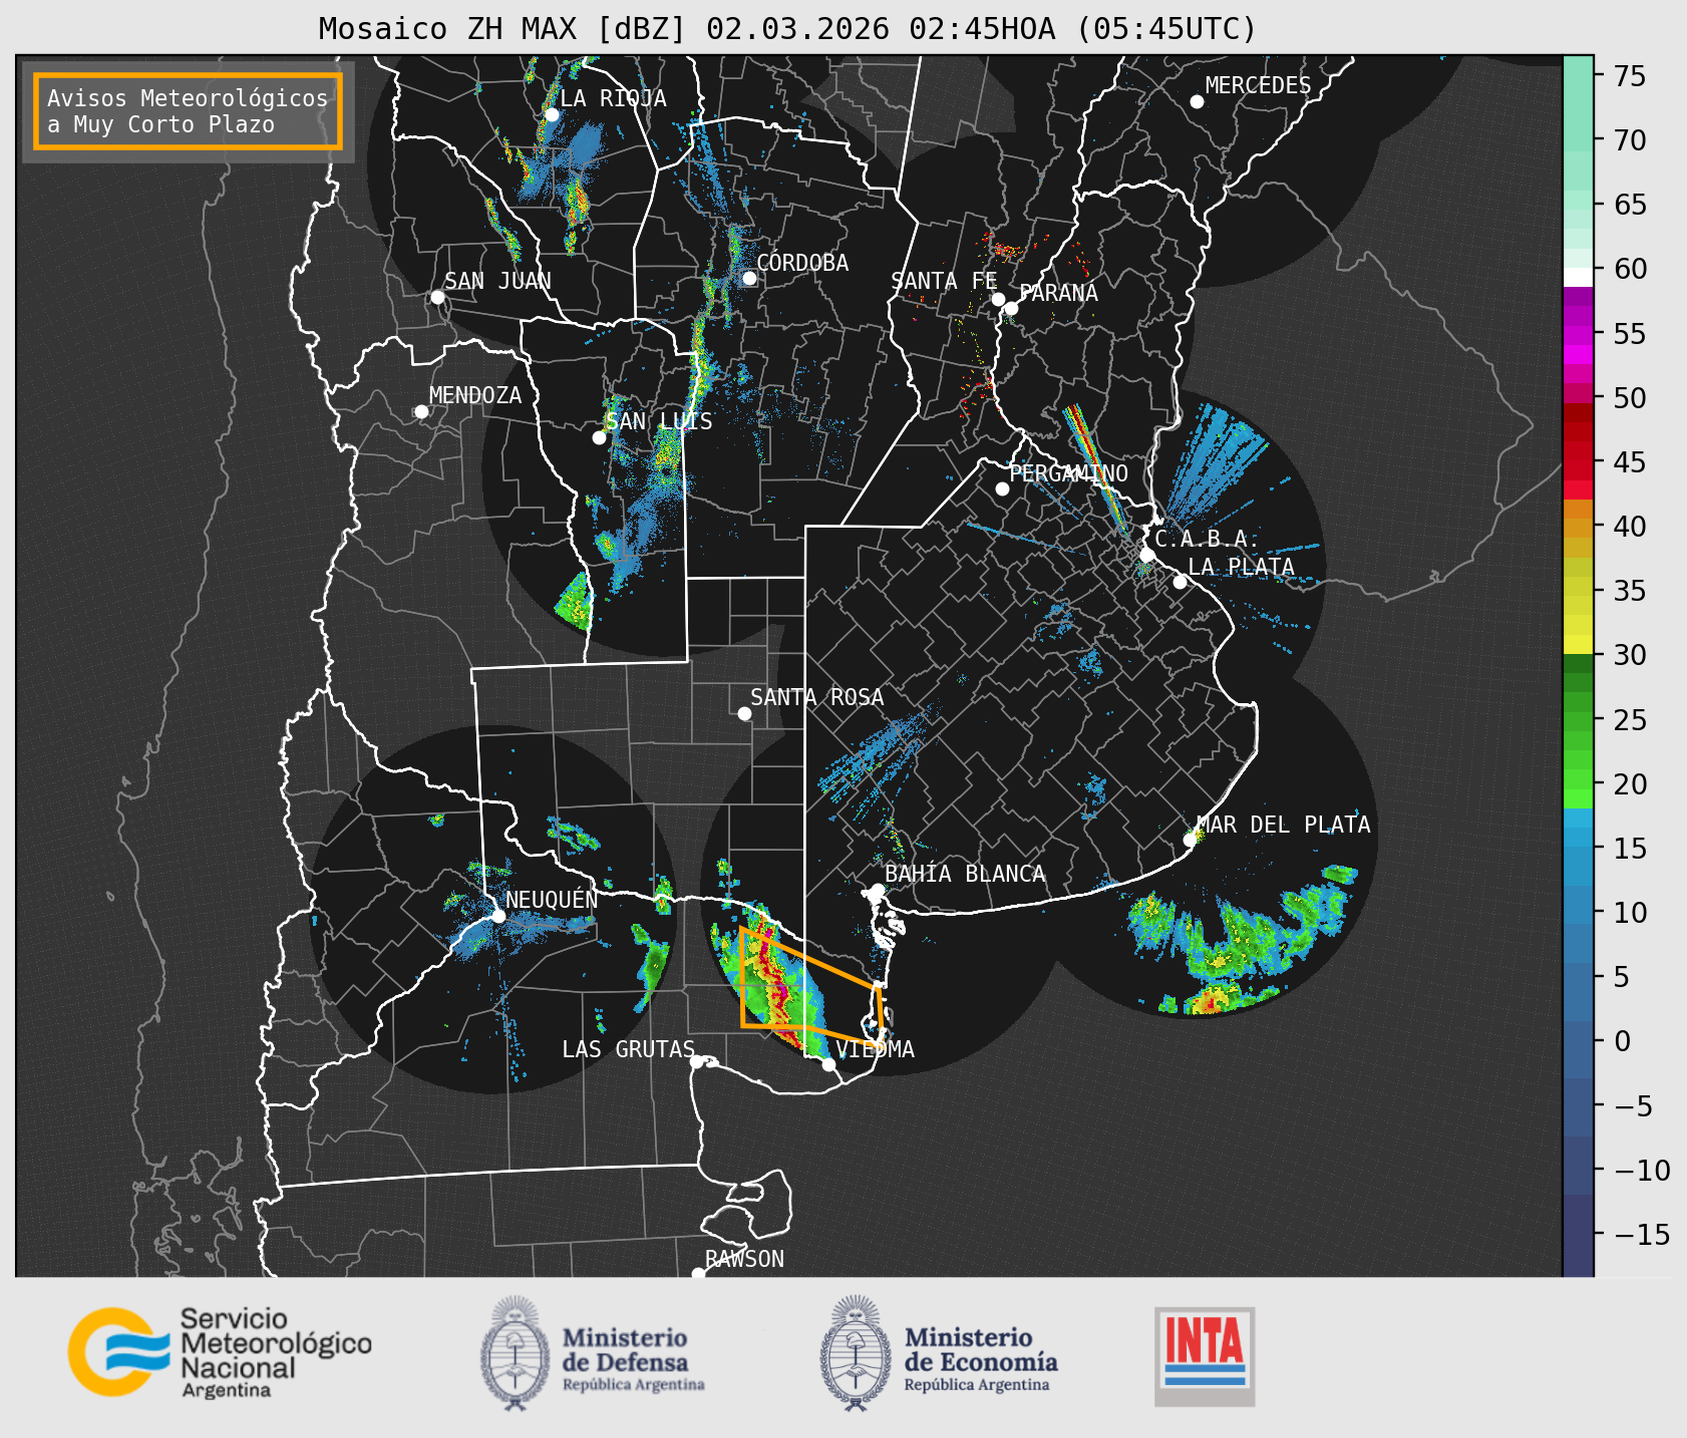Click the map title Mosaico ZH MAX
1687x1438 pixels.
click(787, 29)
